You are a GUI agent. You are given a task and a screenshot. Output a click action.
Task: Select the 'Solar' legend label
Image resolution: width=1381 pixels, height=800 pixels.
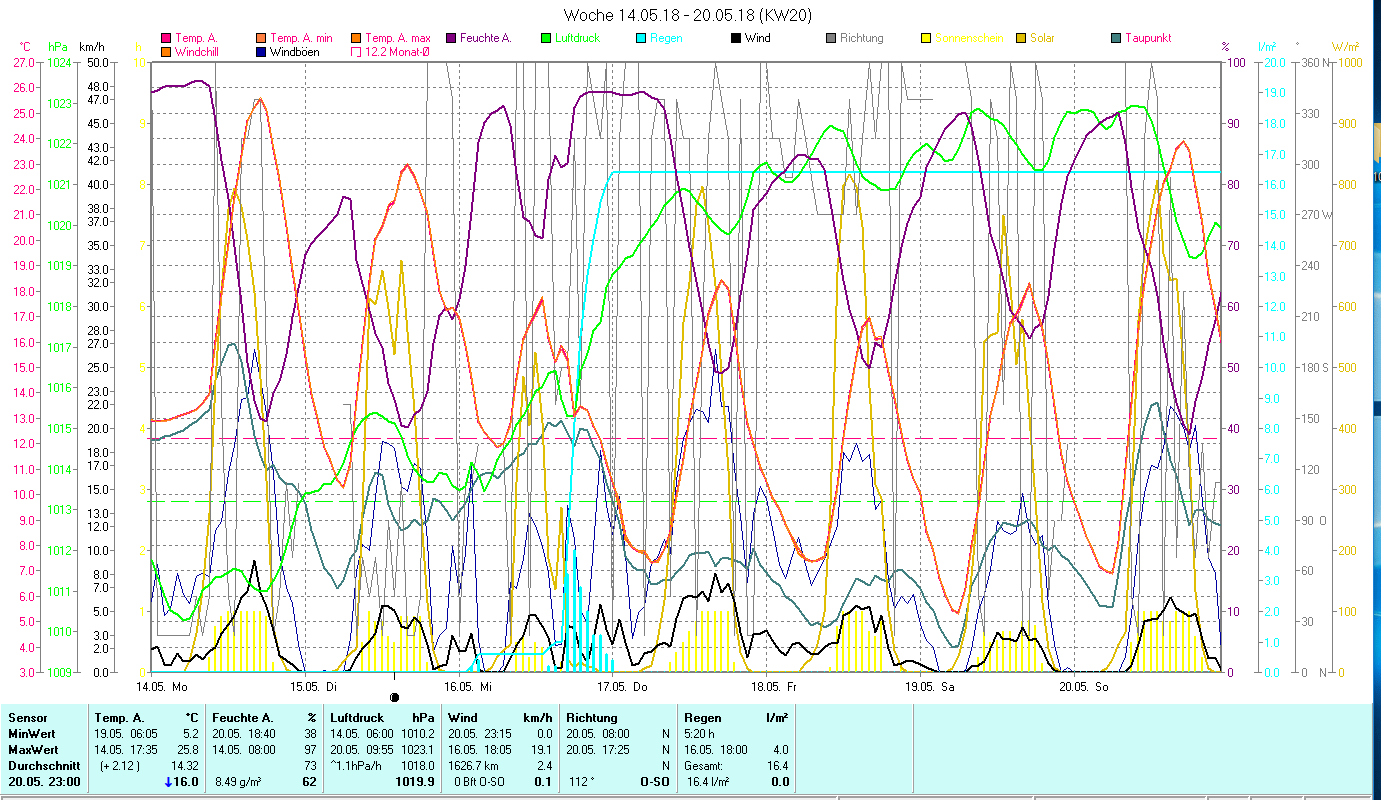[1042, 38]
